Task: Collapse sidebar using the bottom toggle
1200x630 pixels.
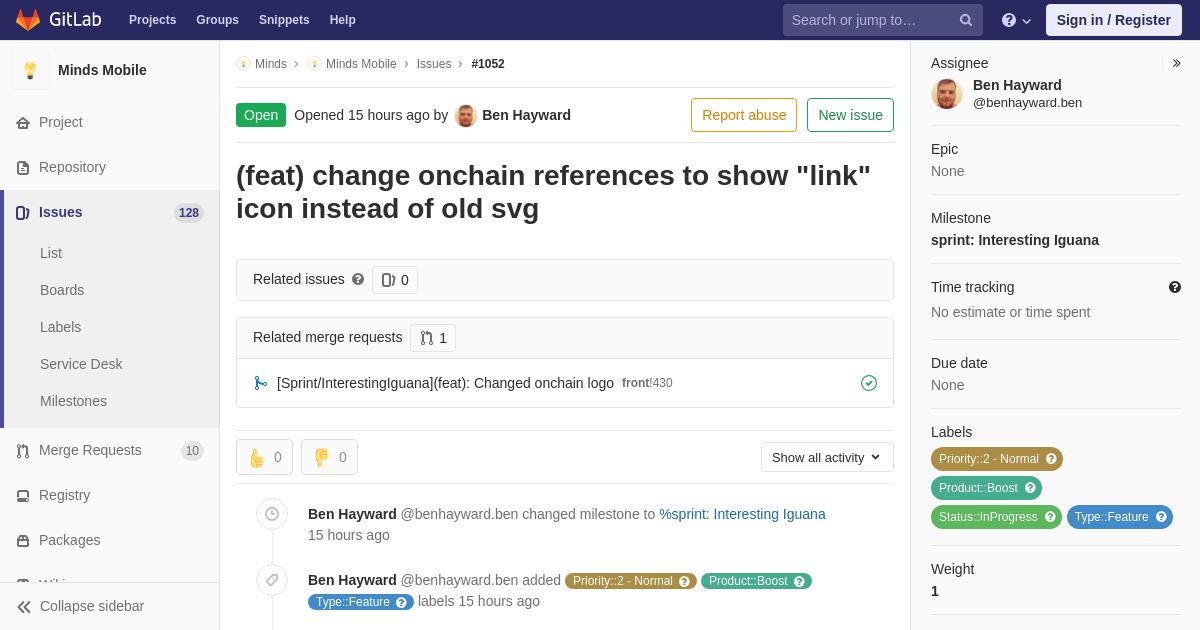Action: pyautogui.click(x=80, y=606)
